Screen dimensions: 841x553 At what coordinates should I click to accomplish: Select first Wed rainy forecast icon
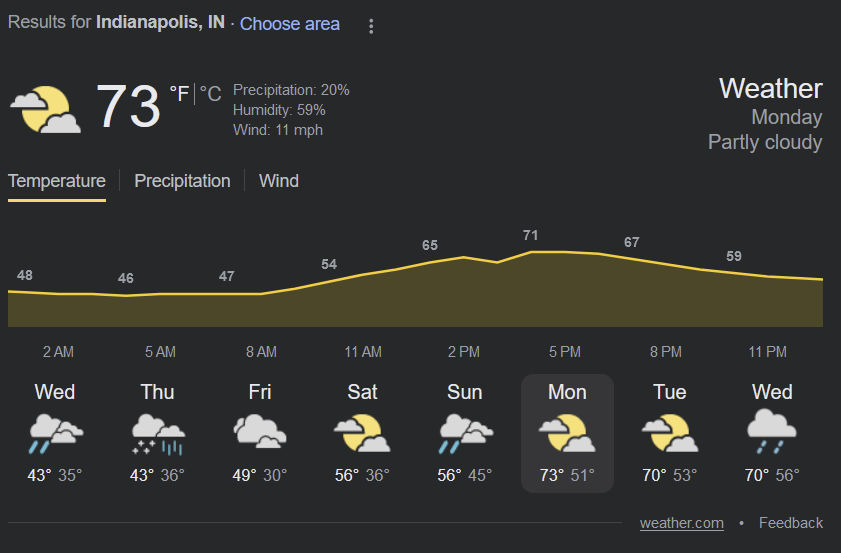tap(56, 433)
